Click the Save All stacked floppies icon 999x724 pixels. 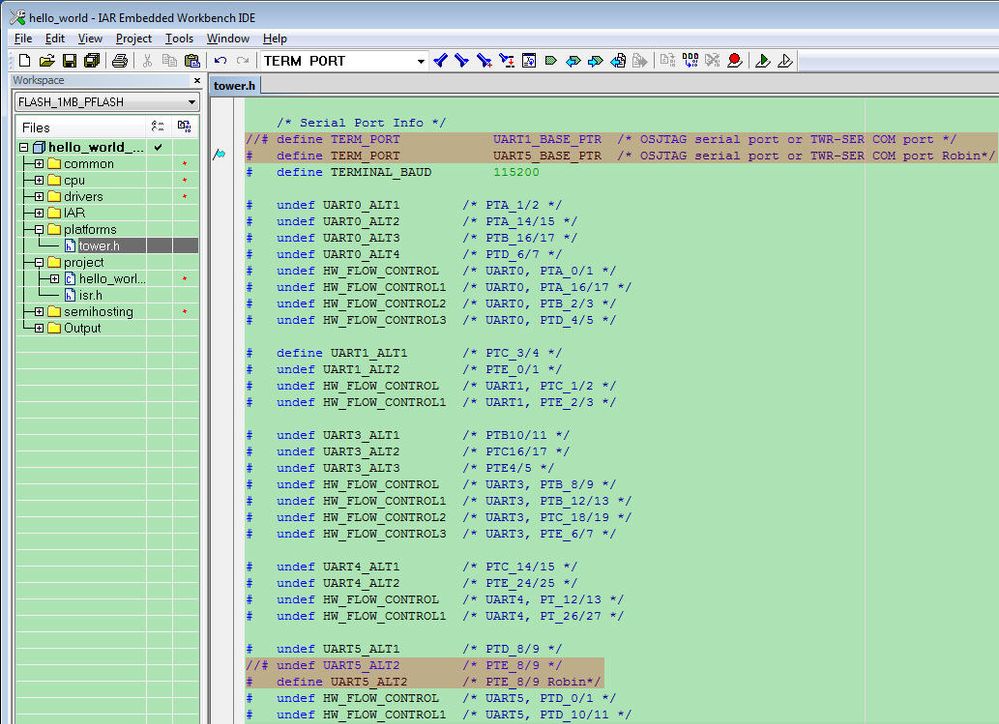pyautogui.click(x=92, y=61)
